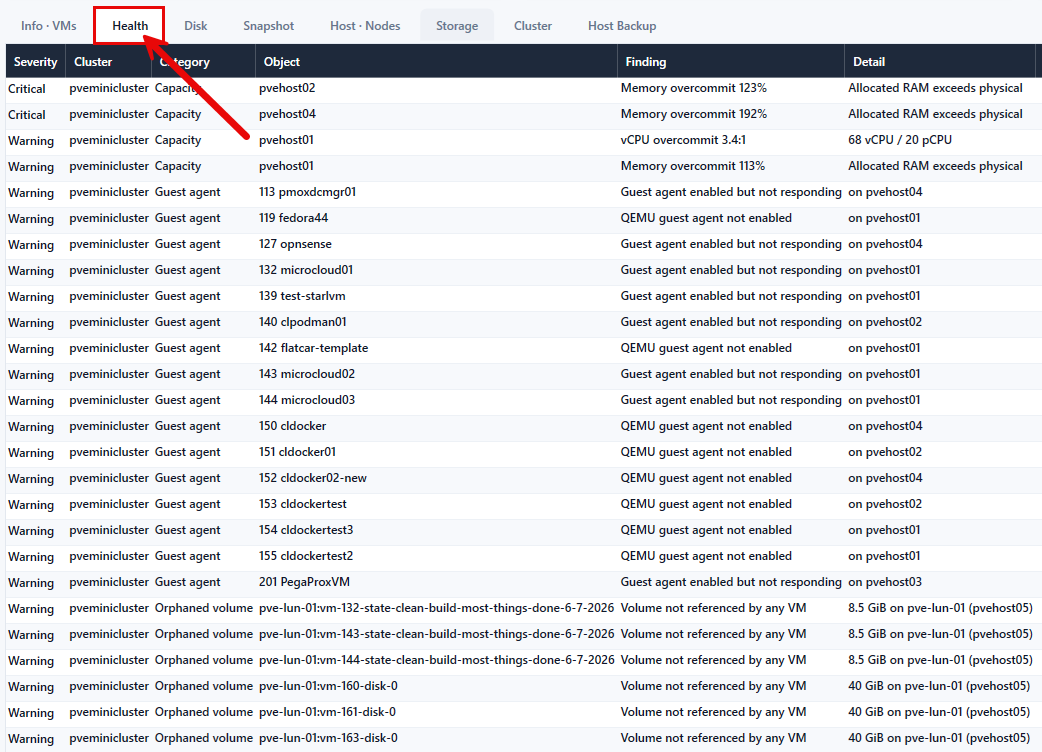
Task: Click 'Memory overcommit 113%' finding
Action: [x=692, y=165]
